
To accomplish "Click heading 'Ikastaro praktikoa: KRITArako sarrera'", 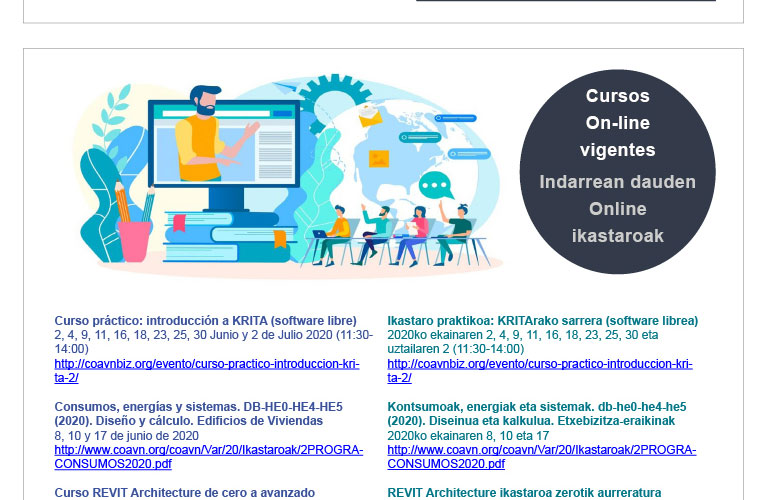I will 543,321.
